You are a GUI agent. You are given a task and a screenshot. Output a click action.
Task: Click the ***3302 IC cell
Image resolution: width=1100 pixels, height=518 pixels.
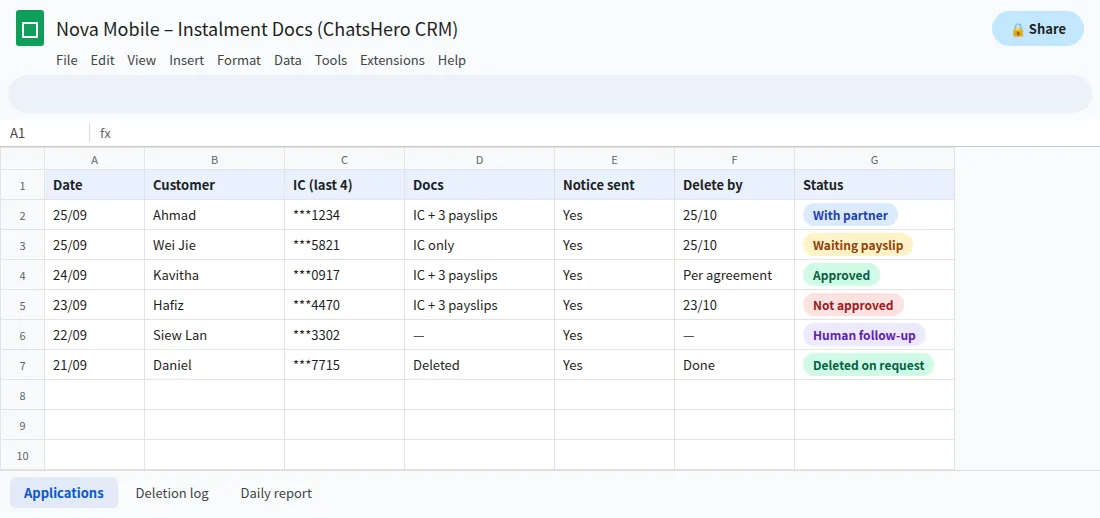click(x=344, y=336)
